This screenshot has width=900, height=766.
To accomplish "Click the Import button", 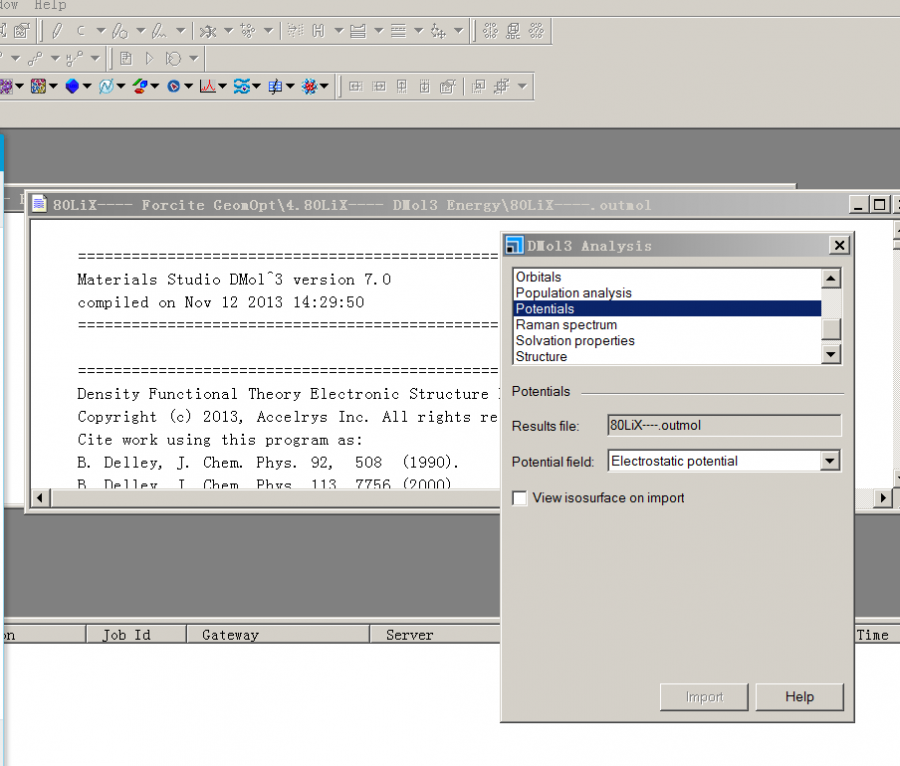I will coord(704,697).
